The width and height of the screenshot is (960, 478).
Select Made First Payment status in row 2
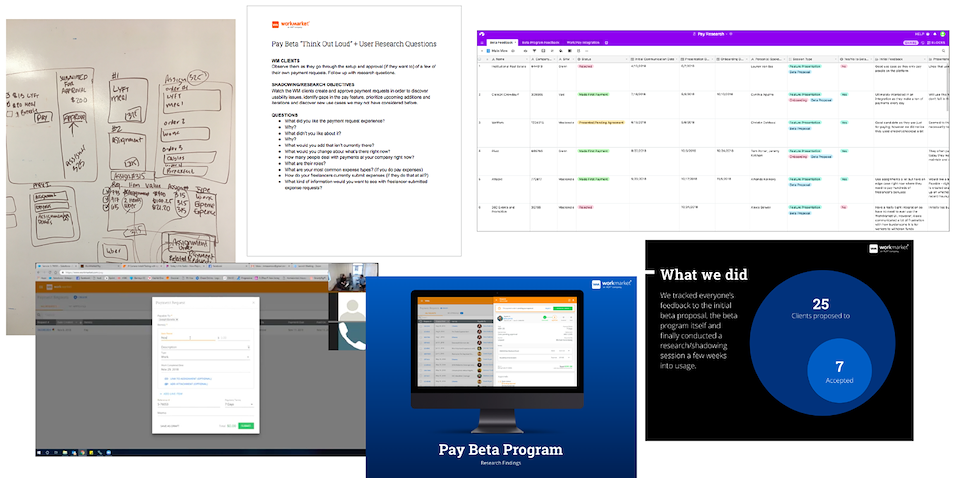(x=592, y=95)
